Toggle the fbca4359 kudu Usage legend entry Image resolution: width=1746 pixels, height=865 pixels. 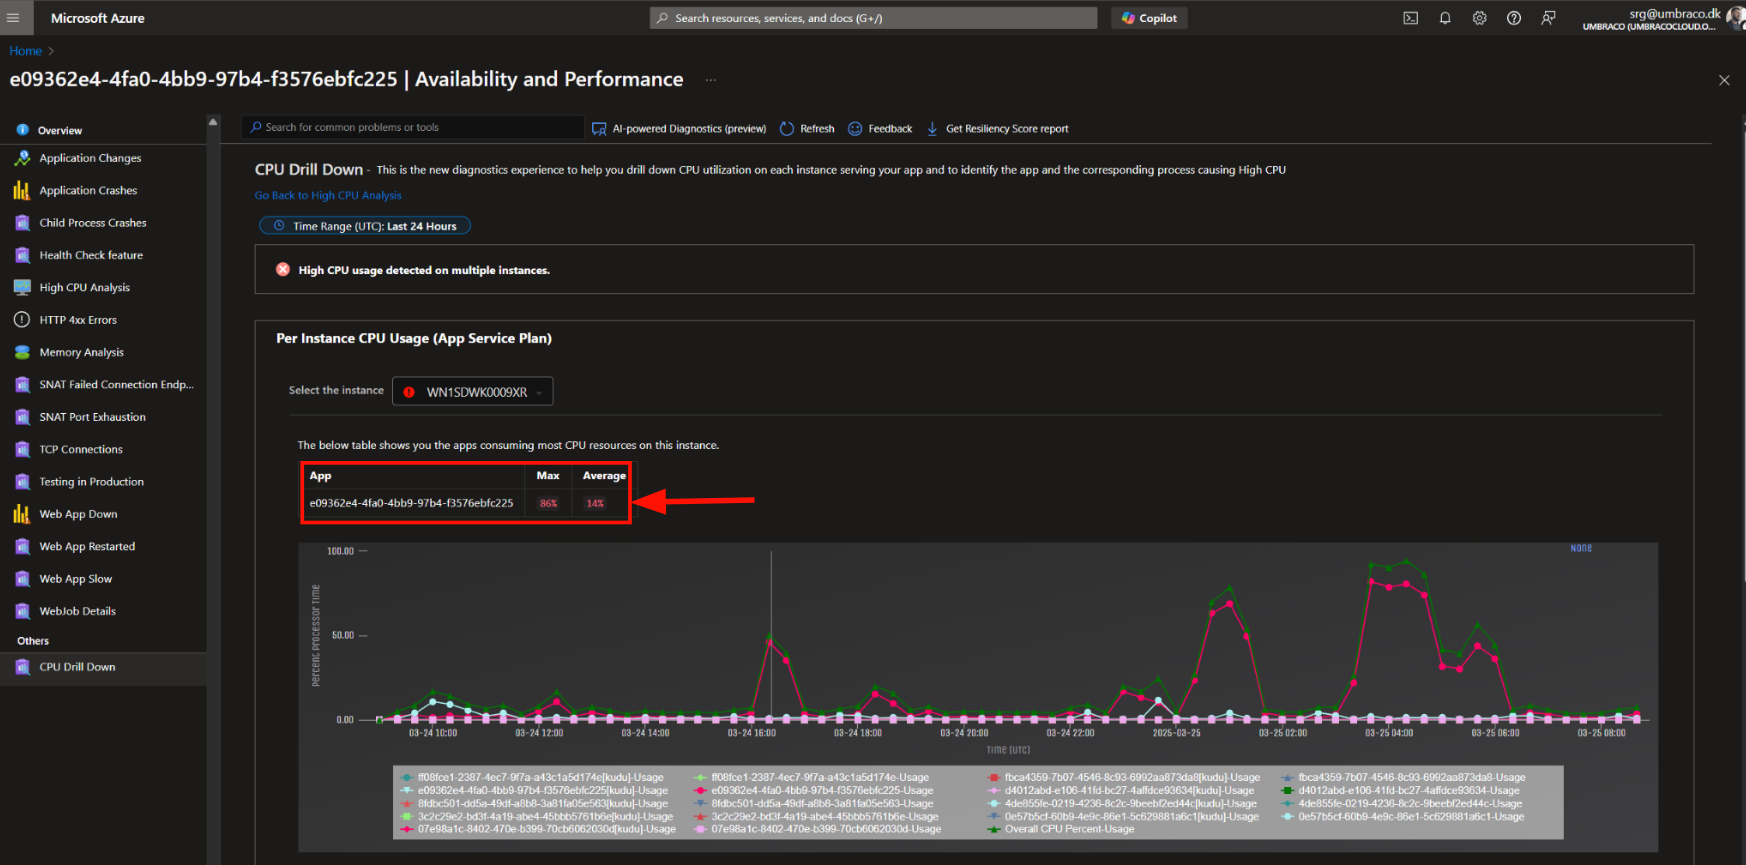[1131, 777]
